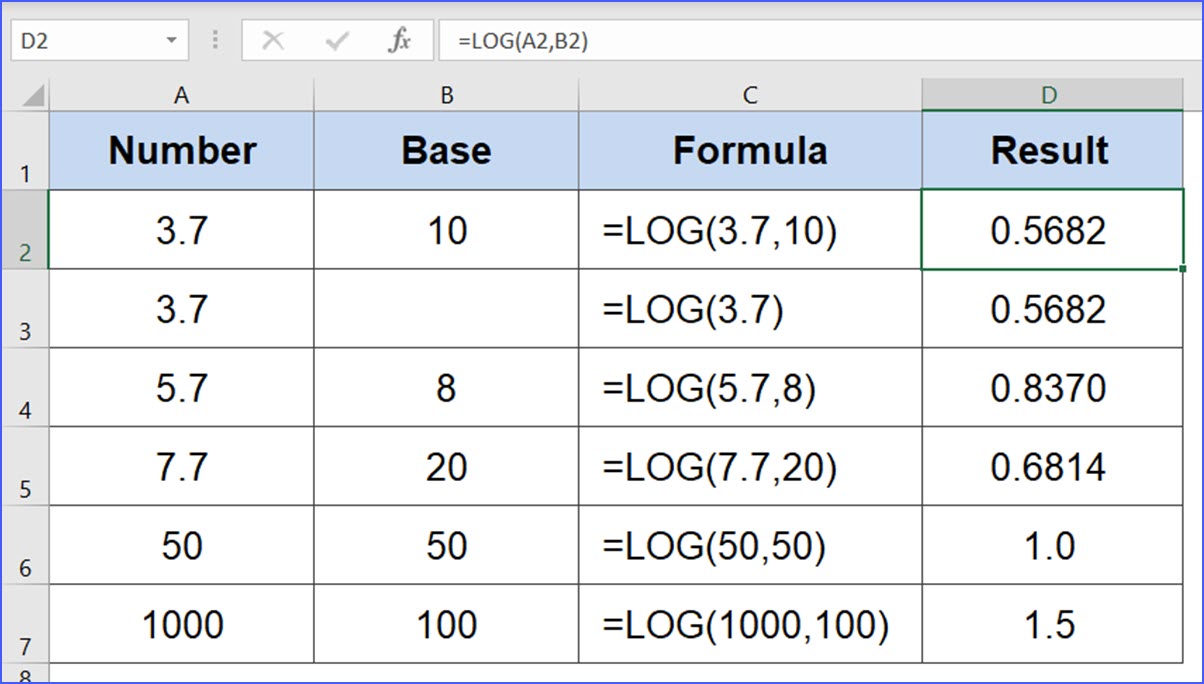
Task: Click cell with value 1000
Action: point(182,625)
